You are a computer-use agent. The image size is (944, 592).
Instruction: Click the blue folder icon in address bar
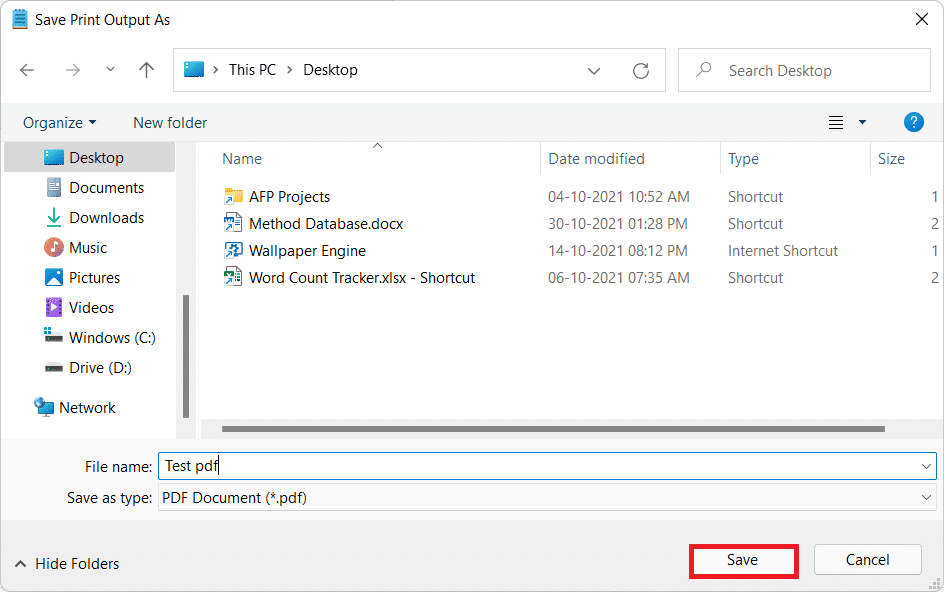click(x=194, y=70)
